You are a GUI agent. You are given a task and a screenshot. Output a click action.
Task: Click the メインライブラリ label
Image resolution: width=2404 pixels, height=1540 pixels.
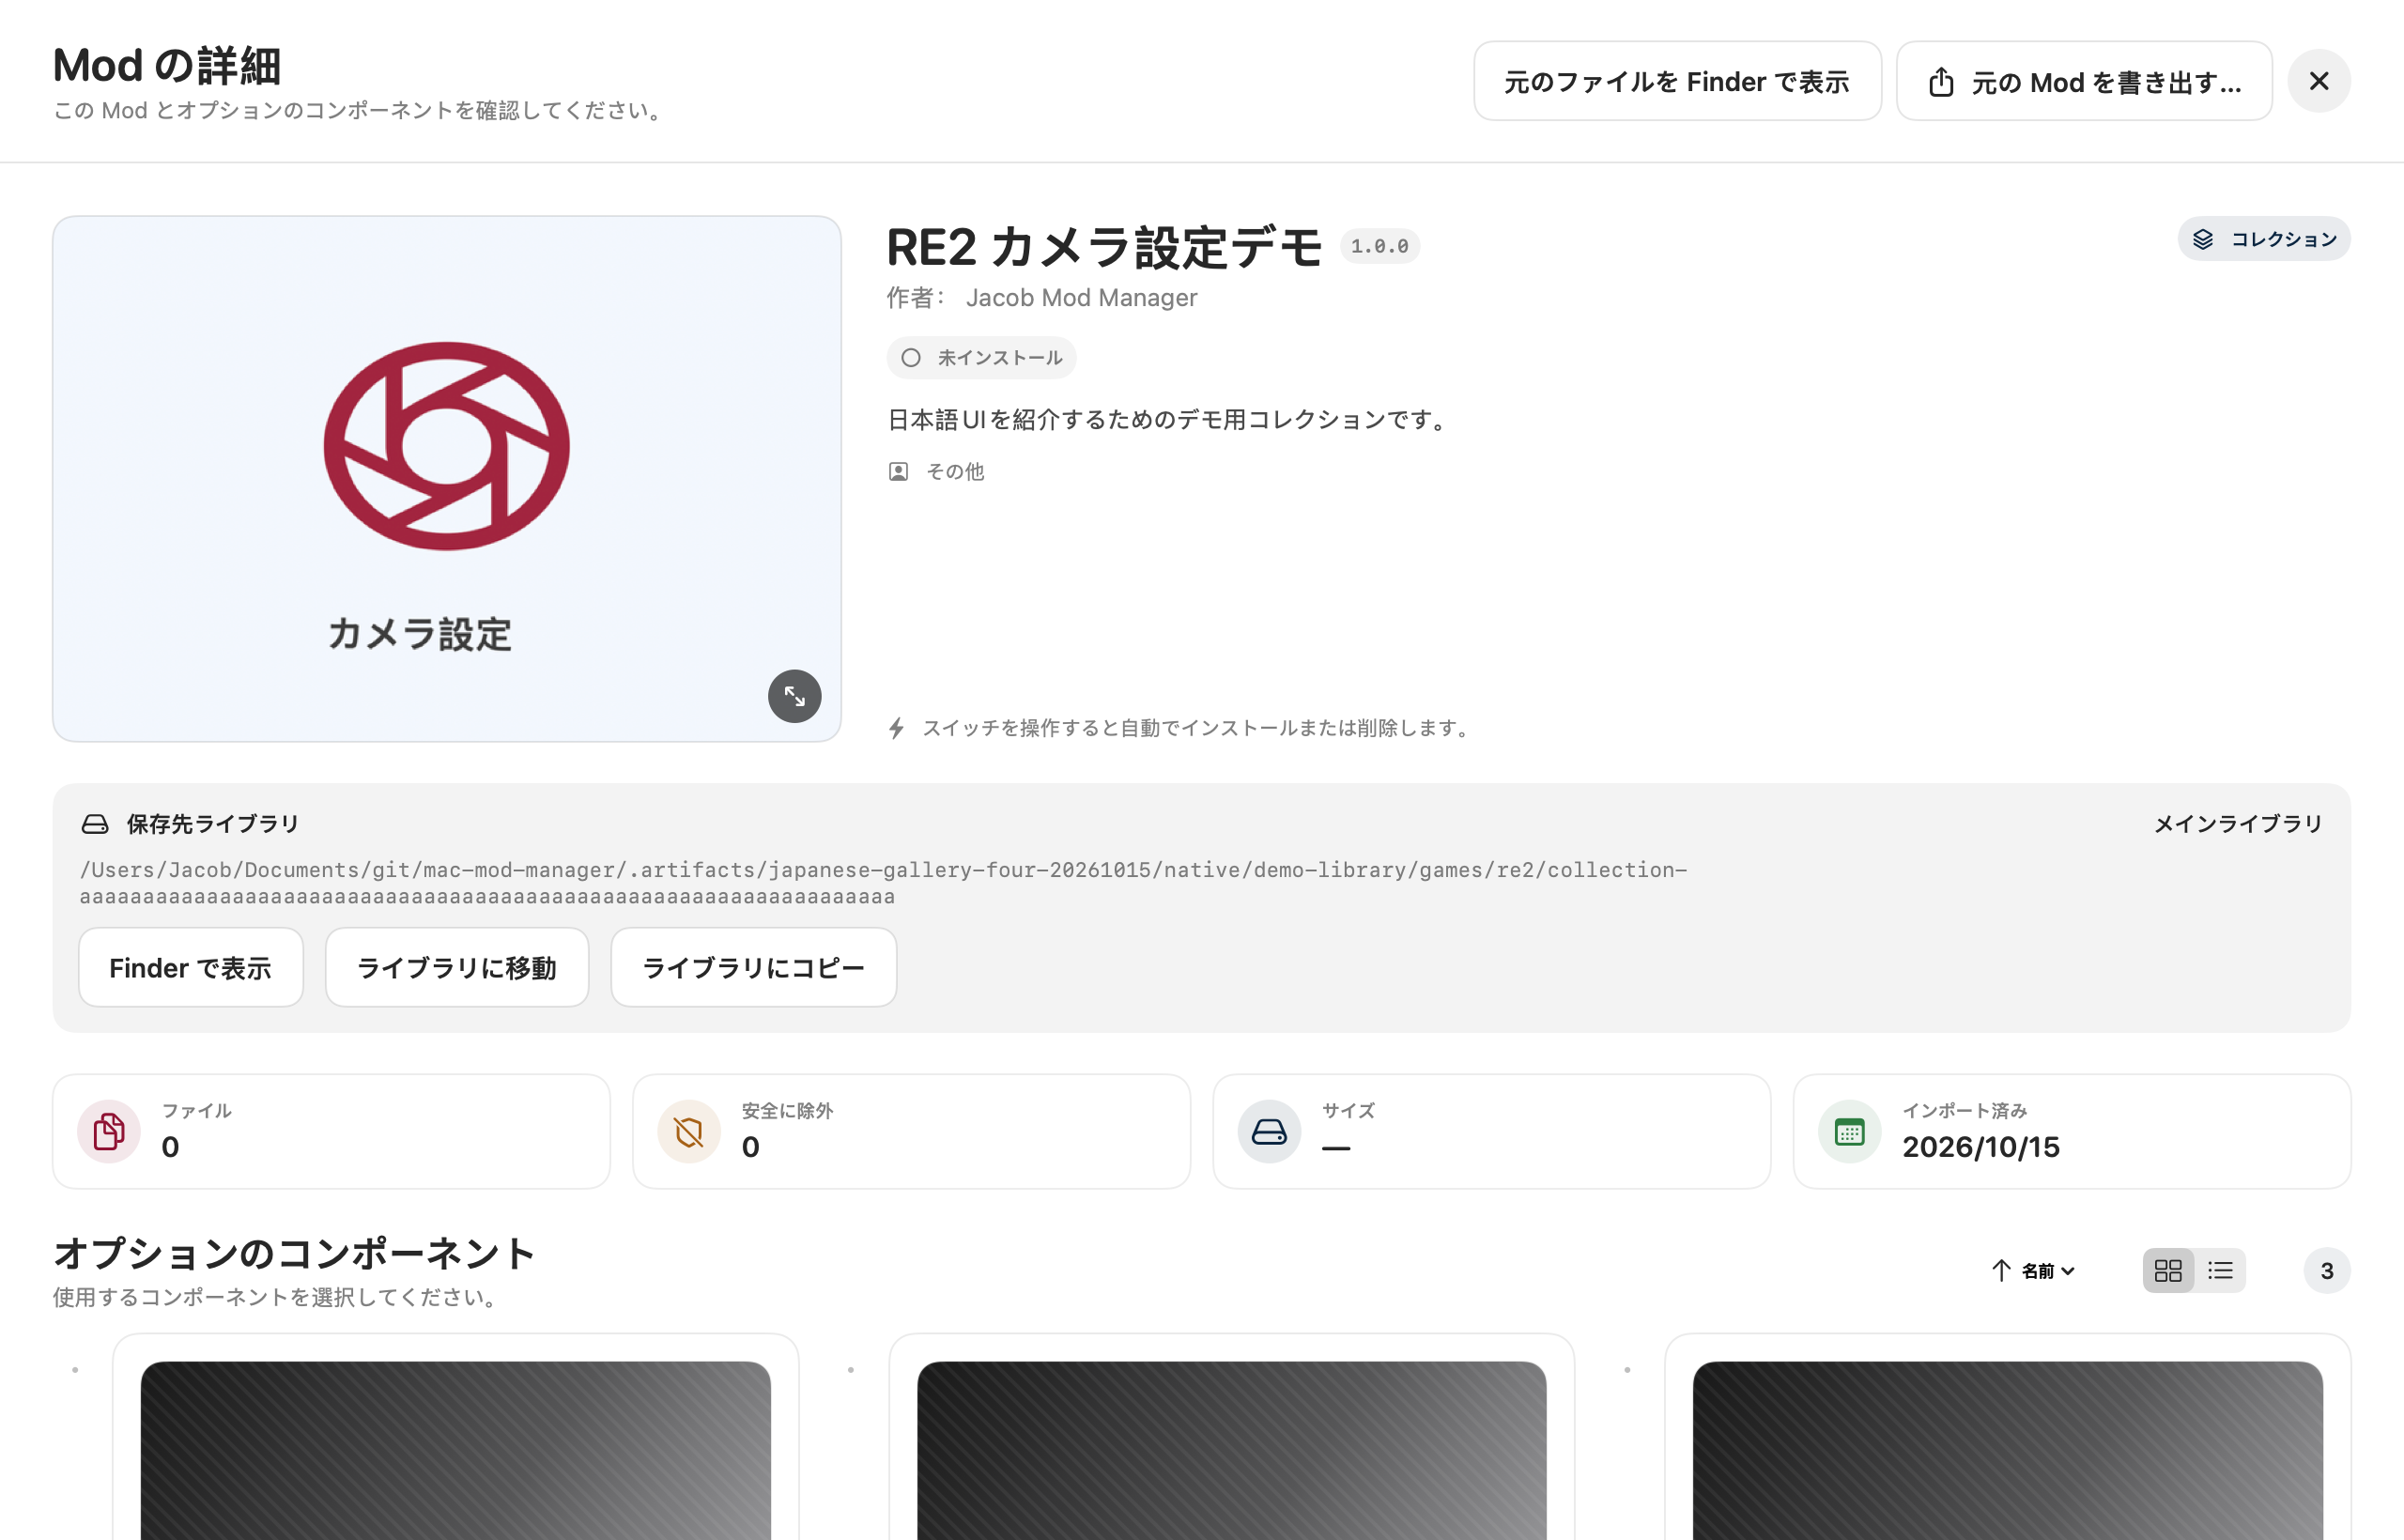(x=2238, y=824)
